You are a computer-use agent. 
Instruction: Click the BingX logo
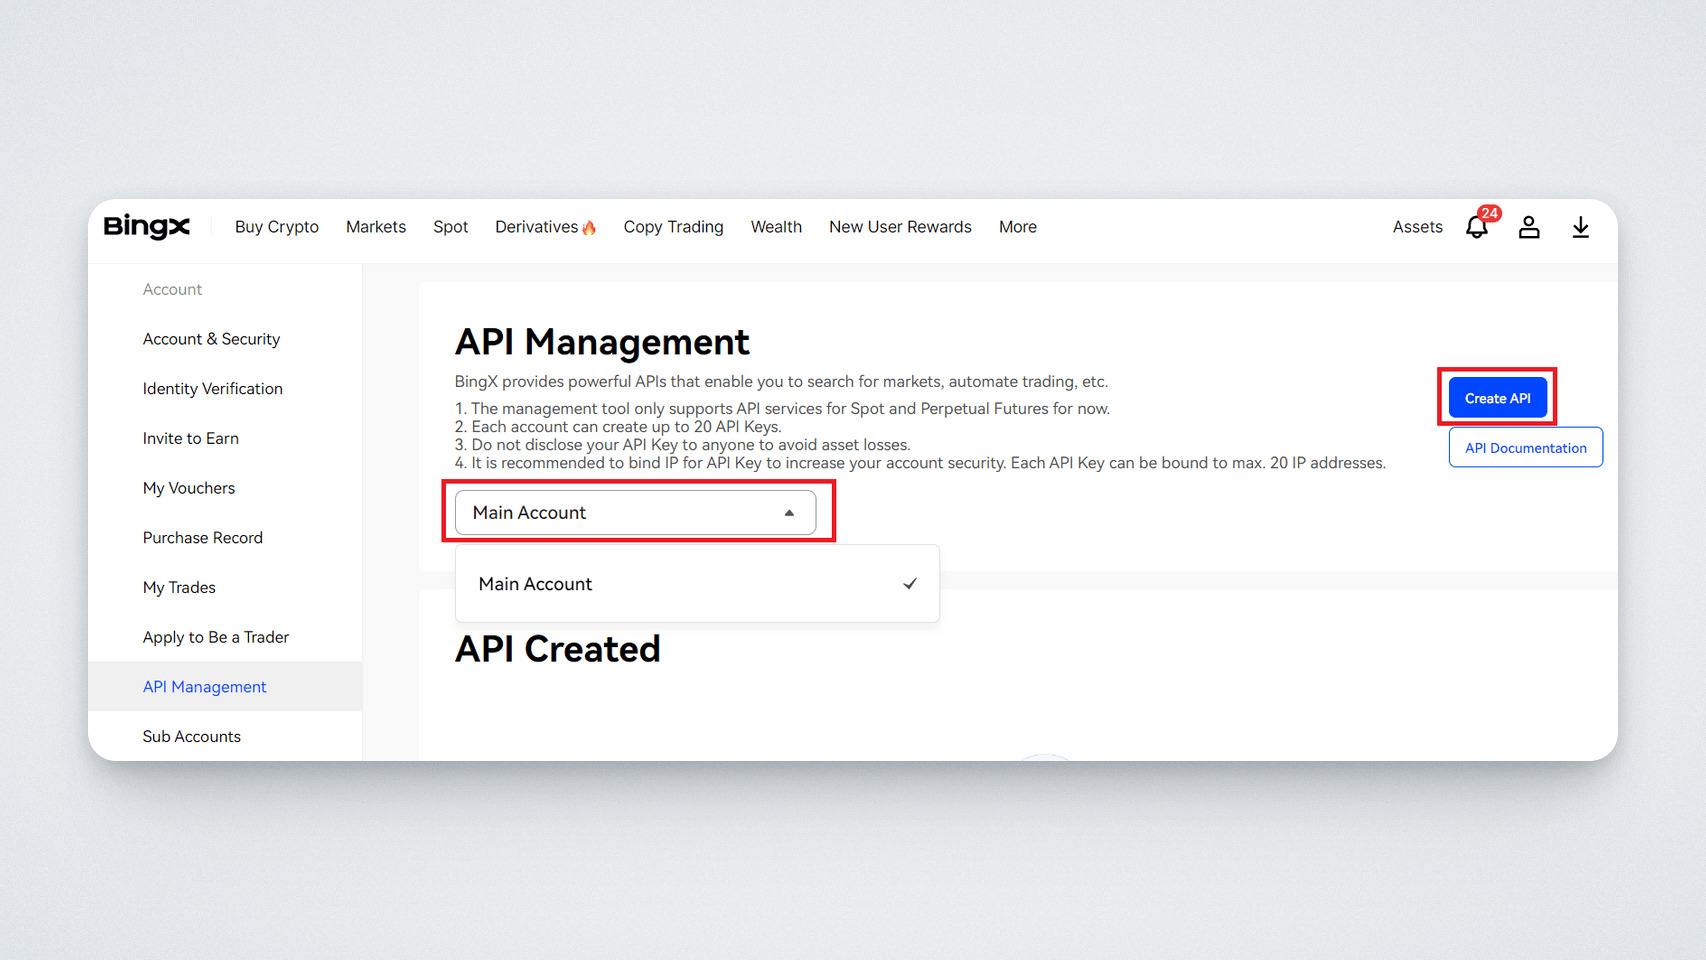pyautogui.click(x=146, y=227)
